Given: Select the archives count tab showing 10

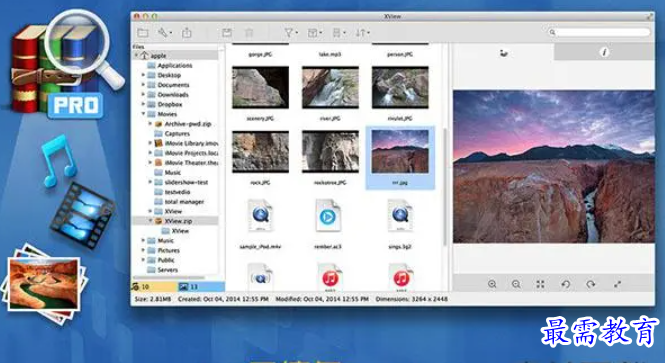Looking at the screenshot, I should coord(154,287).
